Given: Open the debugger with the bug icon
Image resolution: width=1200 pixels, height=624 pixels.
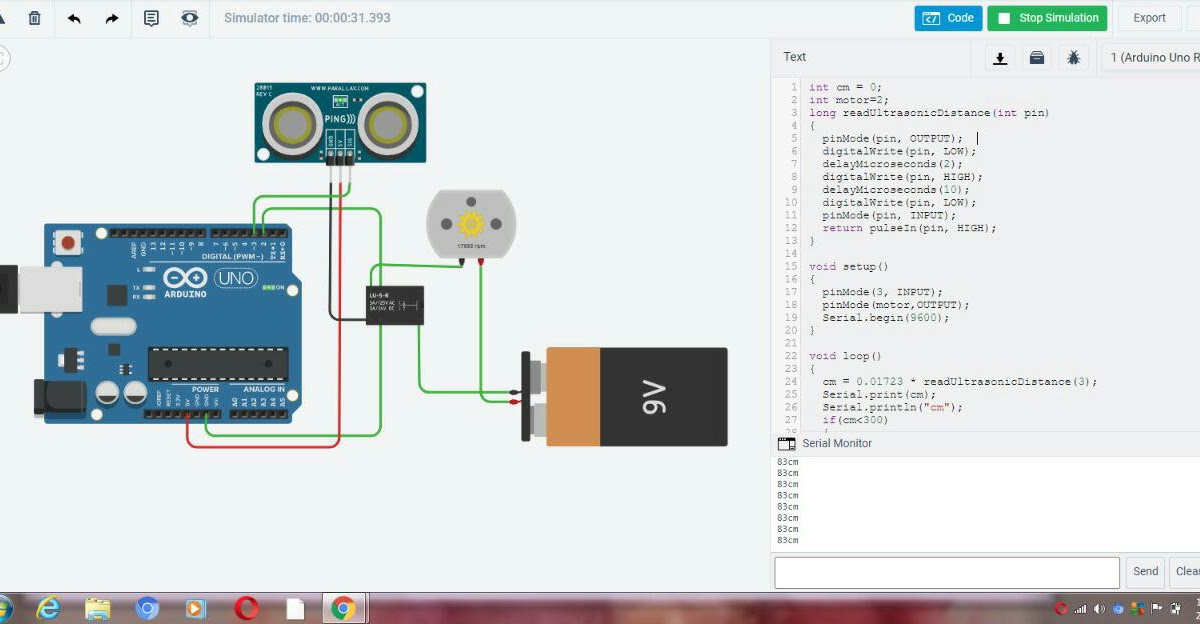Looking at the screenshot, I should click(x=1073, y=57).
